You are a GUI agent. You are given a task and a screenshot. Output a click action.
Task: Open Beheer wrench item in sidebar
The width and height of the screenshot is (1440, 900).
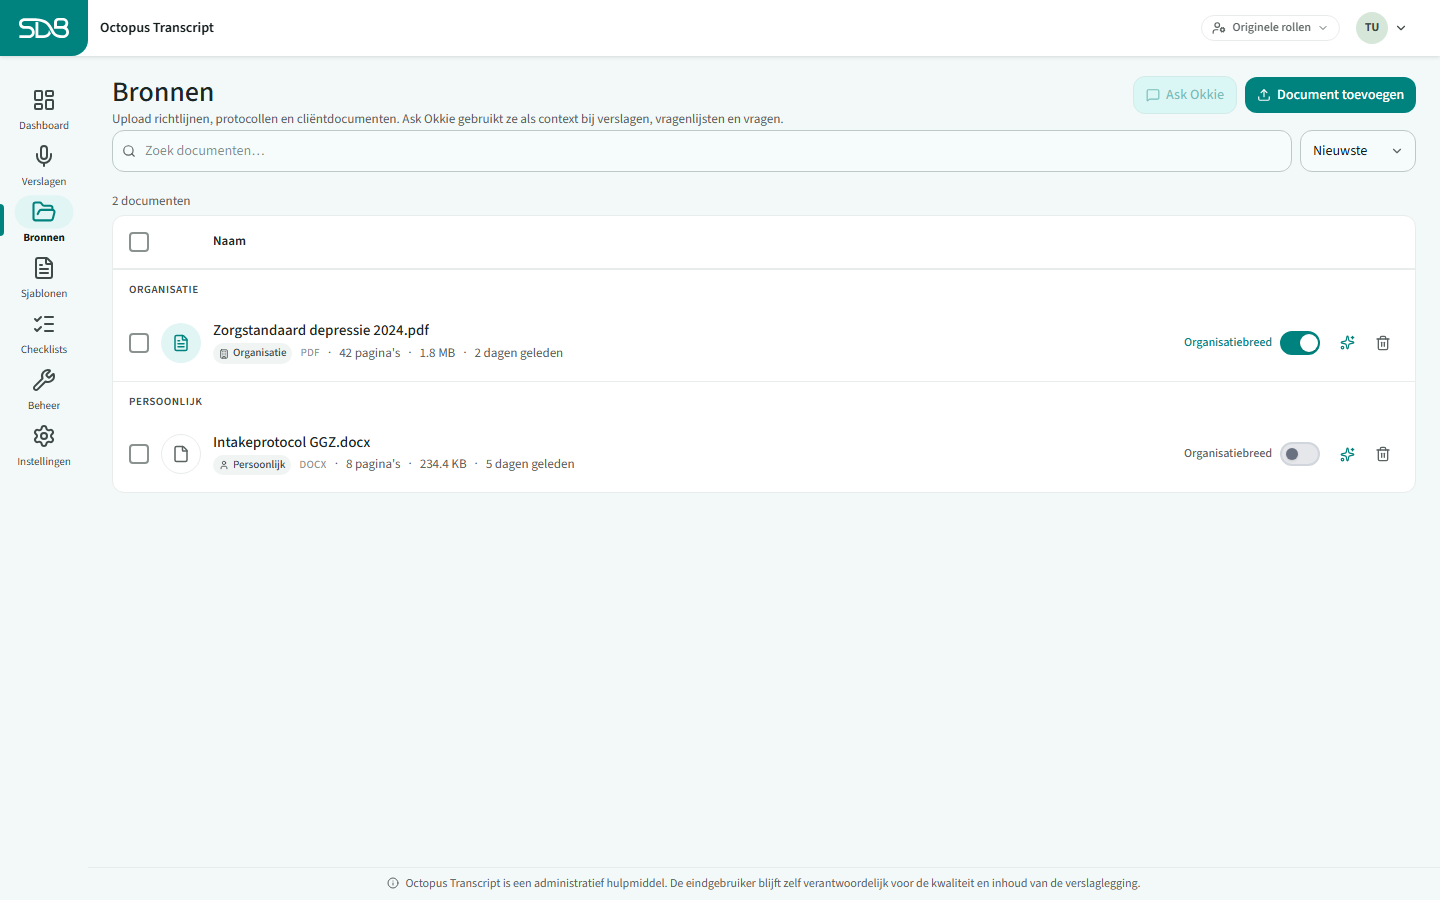point(44,389)
